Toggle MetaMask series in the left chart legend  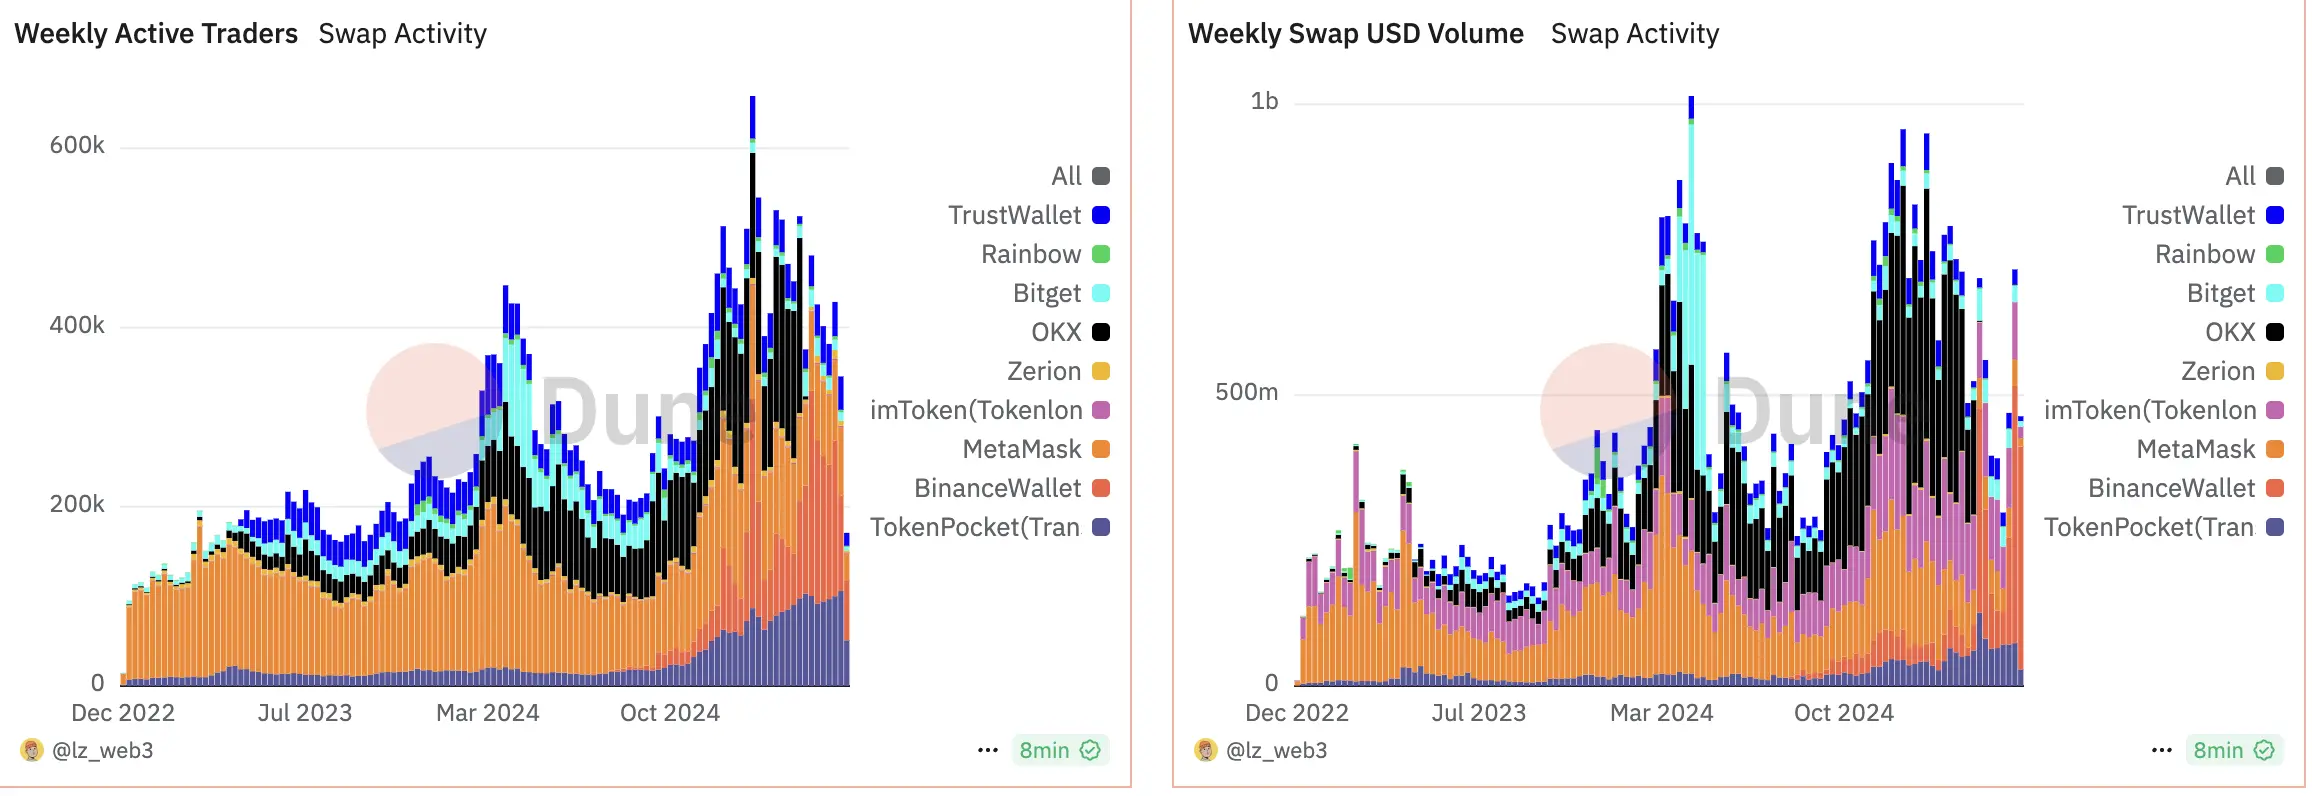[x=1022, y=449]
